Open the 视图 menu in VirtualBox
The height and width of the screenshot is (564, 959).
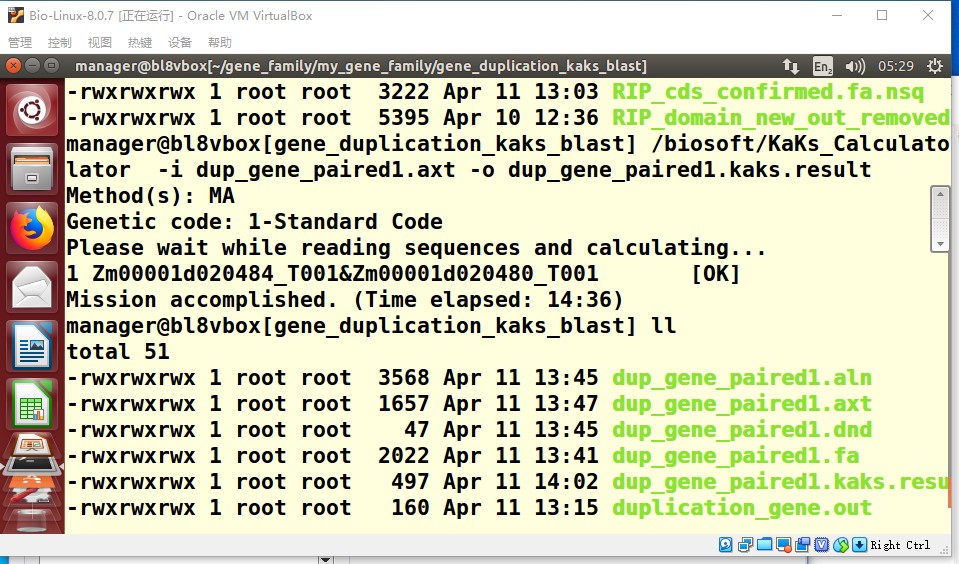pos(100,43)
